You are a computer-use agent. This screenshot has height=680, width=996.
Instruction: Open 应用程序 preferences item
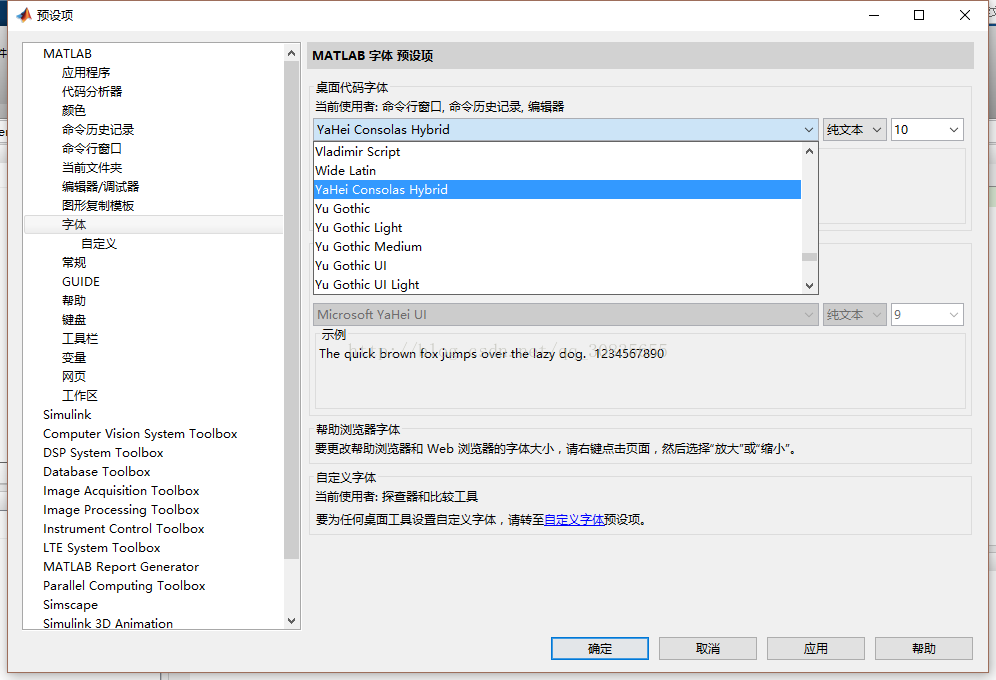86,72
